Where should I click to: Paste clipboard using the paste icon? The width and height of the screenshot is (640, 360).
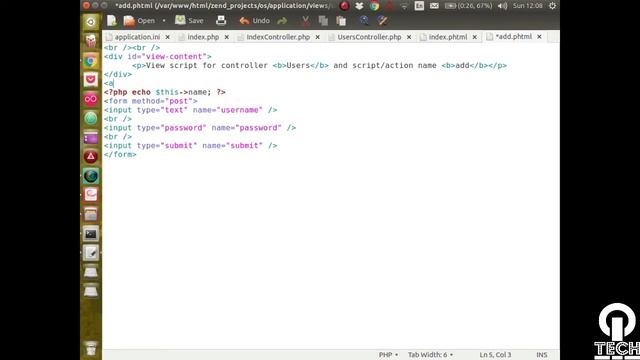[x=341, y=20]
